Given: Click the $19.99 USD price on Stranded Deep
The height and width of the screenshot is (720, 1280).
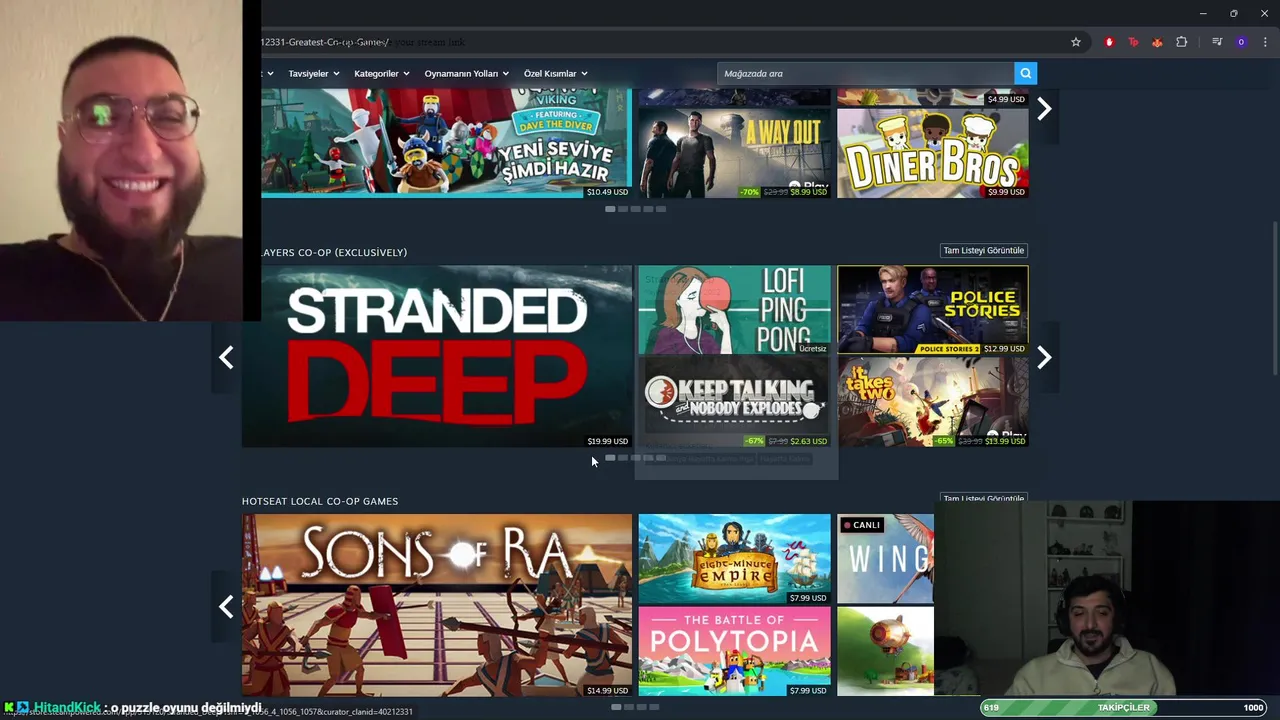Looking at the screenshot, I should click(x=607, y=441).
